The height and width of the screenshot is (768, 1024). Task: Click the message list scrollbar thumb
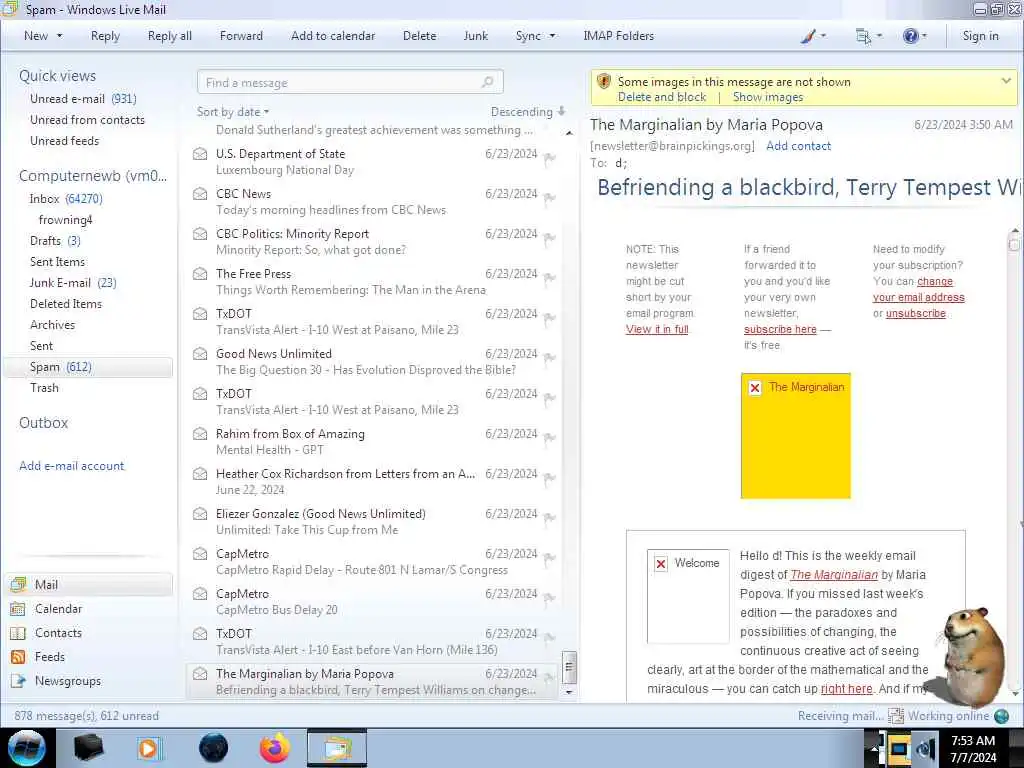(x=569, y=667)
